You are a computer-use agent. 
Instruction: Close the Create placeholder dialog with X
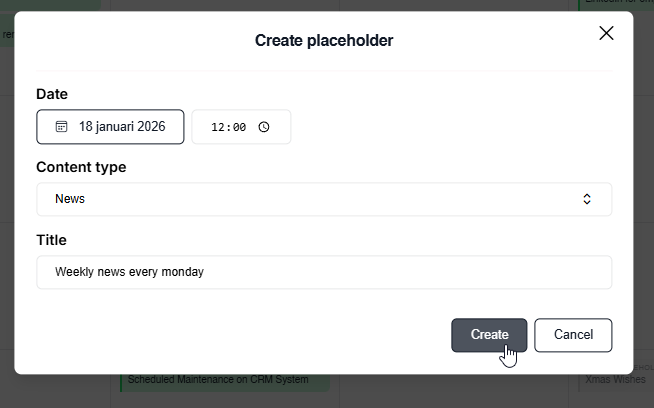pos(606,33)
